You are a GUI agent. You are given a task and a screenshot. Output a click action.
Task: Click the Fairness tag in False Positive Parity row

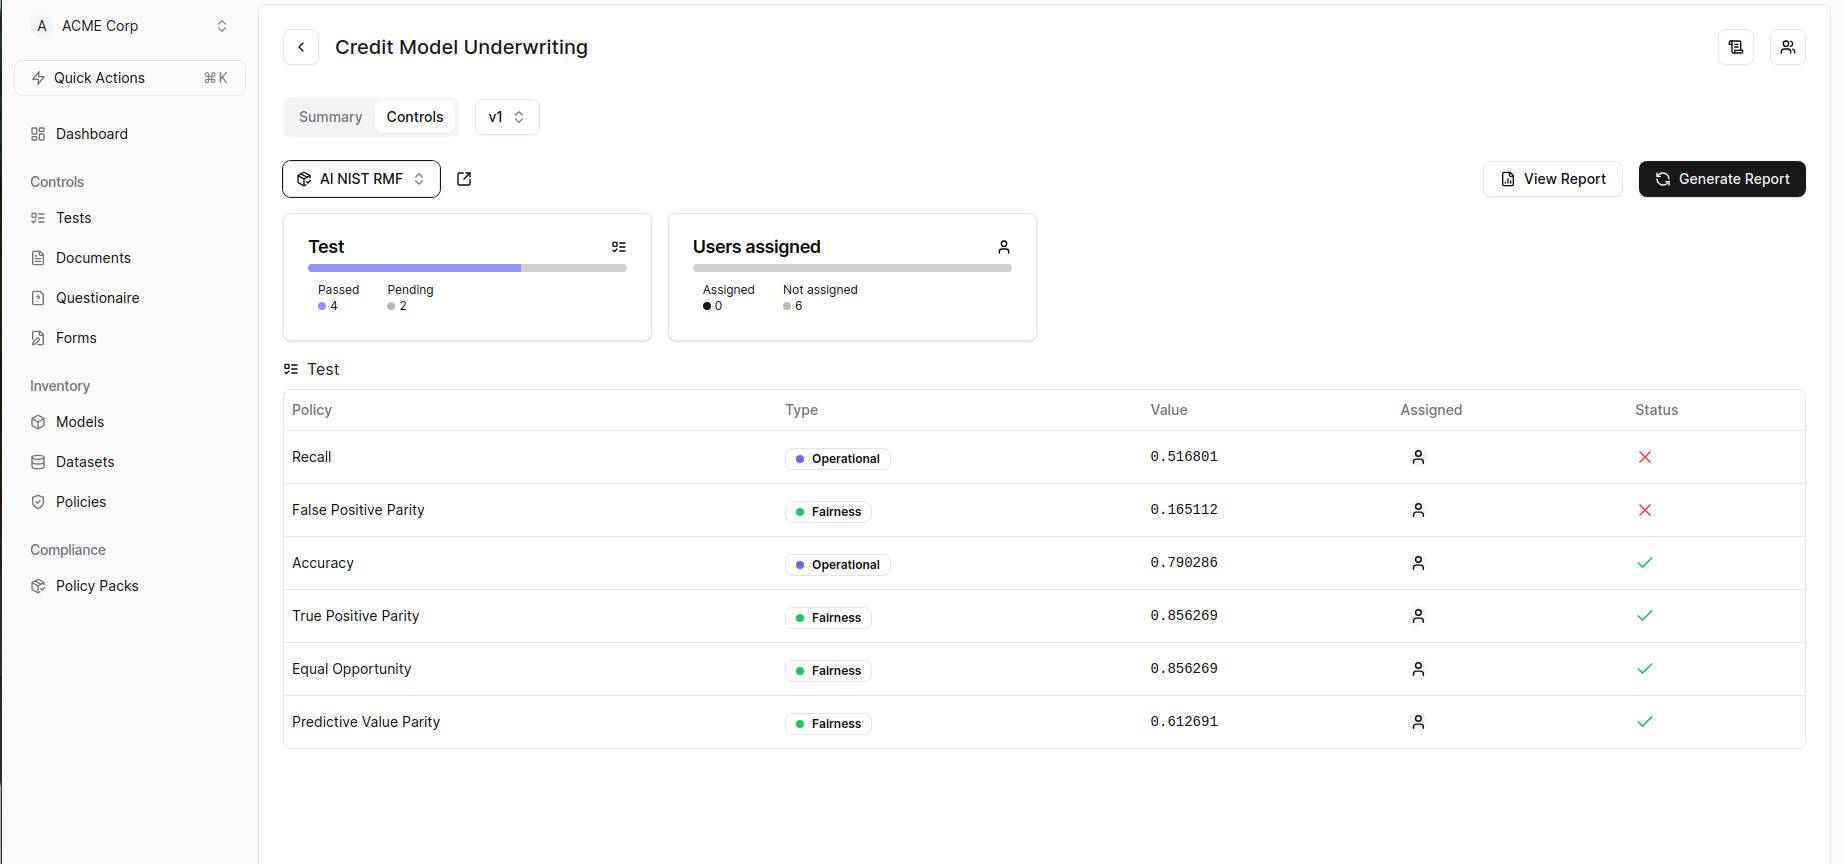[x=828, y=512]
